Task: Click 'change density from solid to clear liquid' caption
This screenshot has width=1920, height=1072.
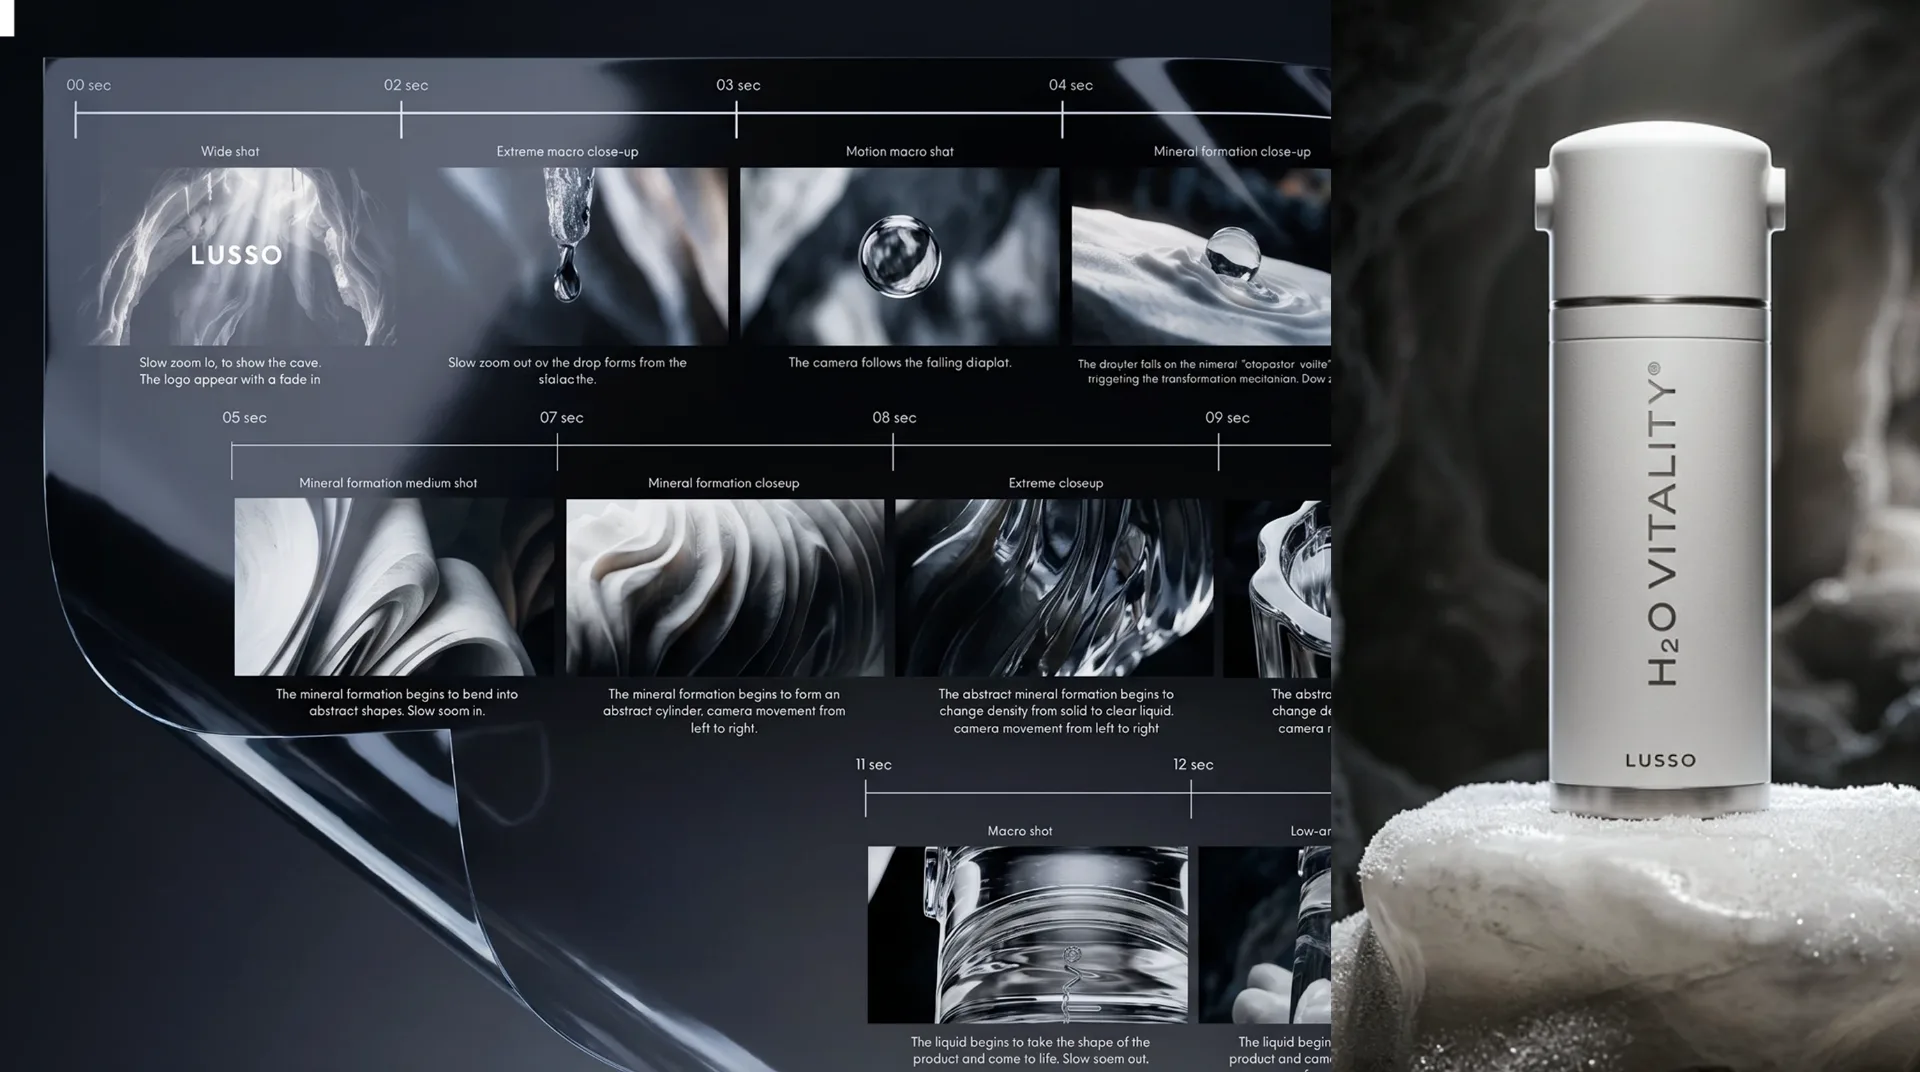Action: 1056,710
